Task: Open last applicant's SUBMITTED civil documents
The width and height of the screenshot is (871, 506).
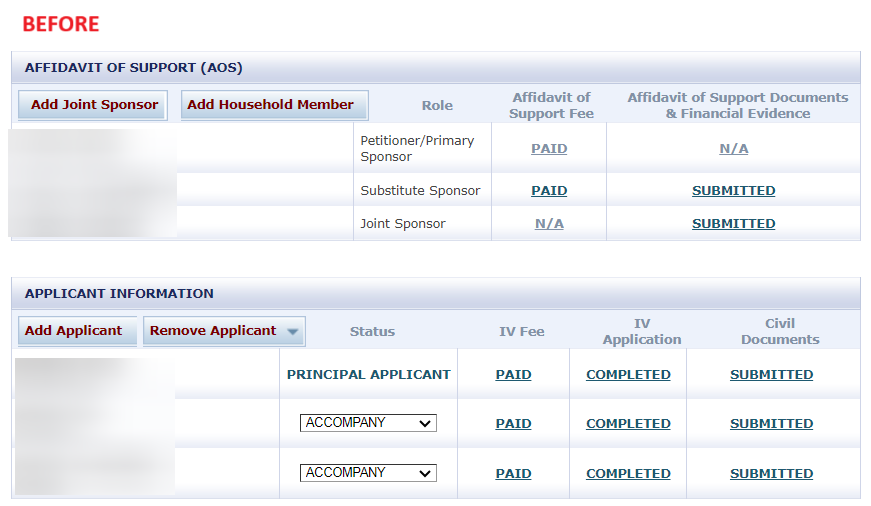Action: (772, 474)
